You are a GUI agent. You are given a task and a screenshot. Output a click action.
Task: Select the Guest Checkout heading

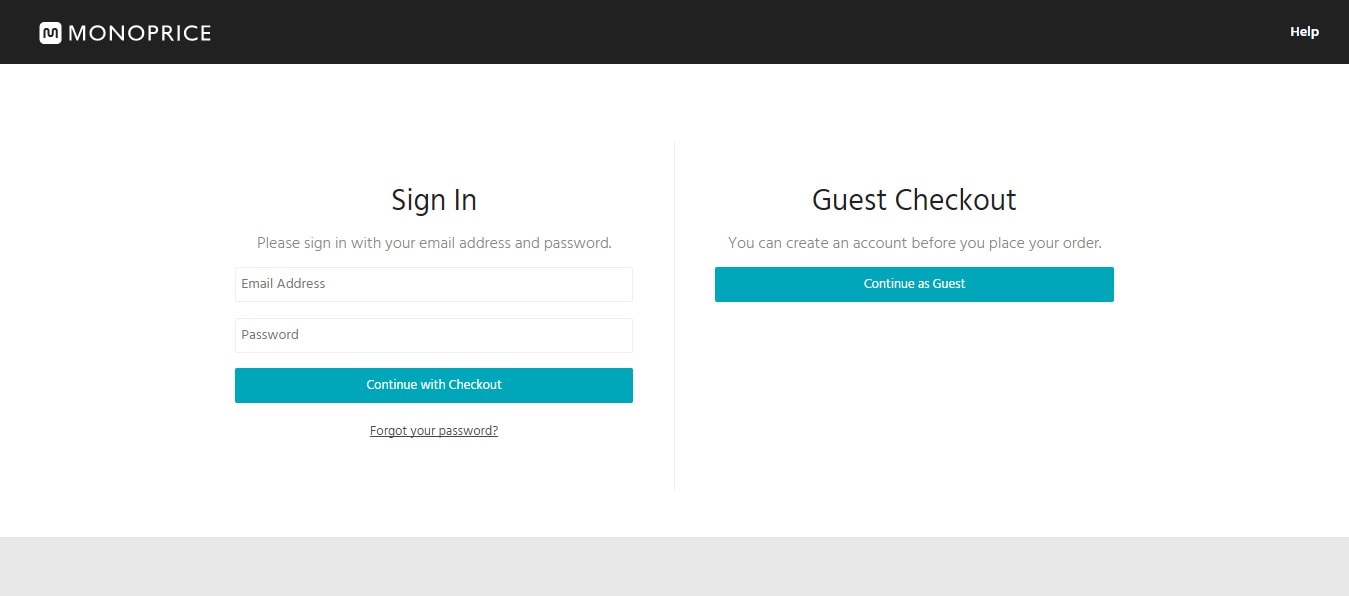click(x=914, y=200)
